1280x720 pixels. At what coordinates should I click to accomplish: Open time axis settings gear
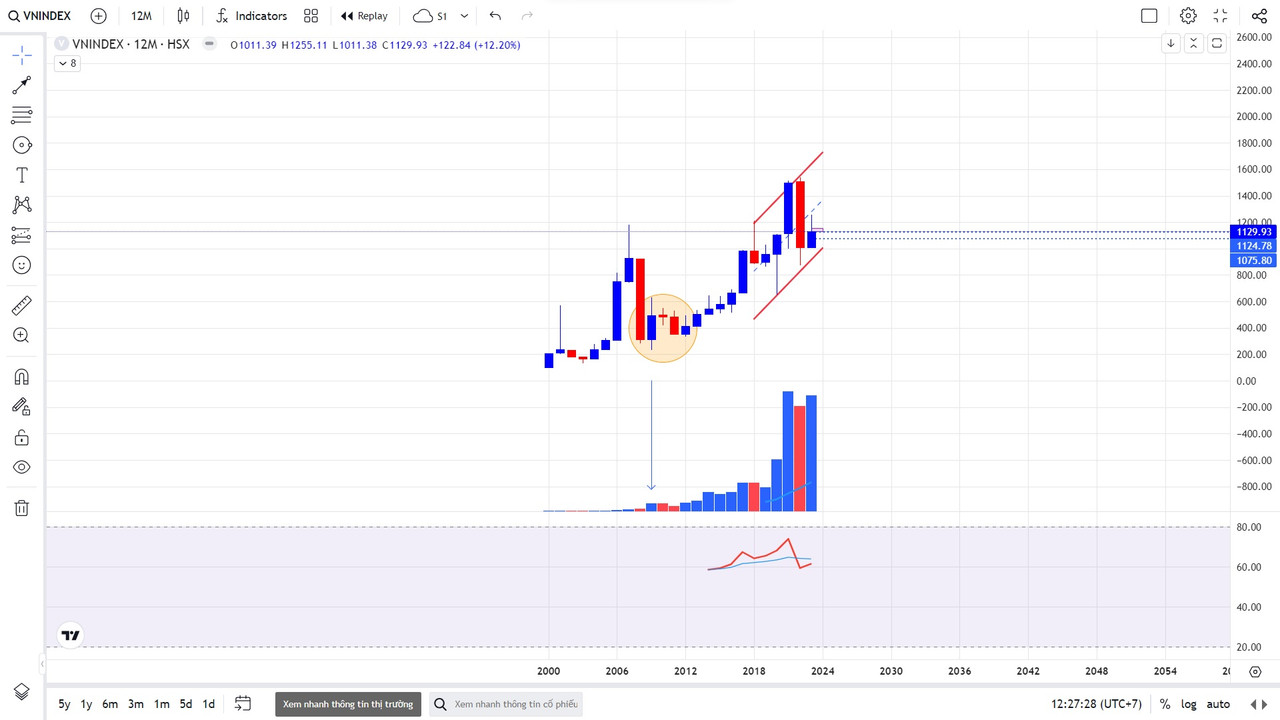point(1256,672)
